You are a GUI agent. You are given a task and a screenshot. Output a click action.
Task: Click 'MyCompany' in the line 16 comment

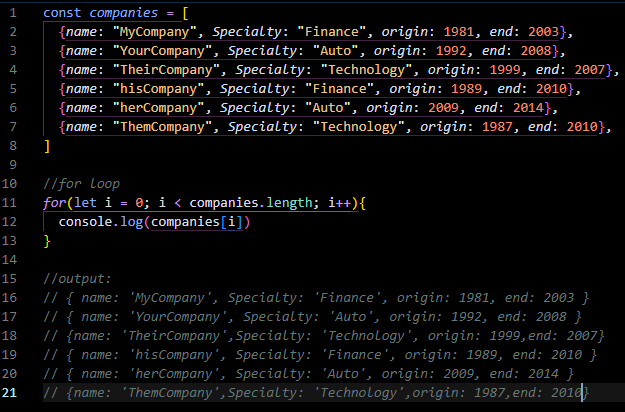tap(170, 298)
